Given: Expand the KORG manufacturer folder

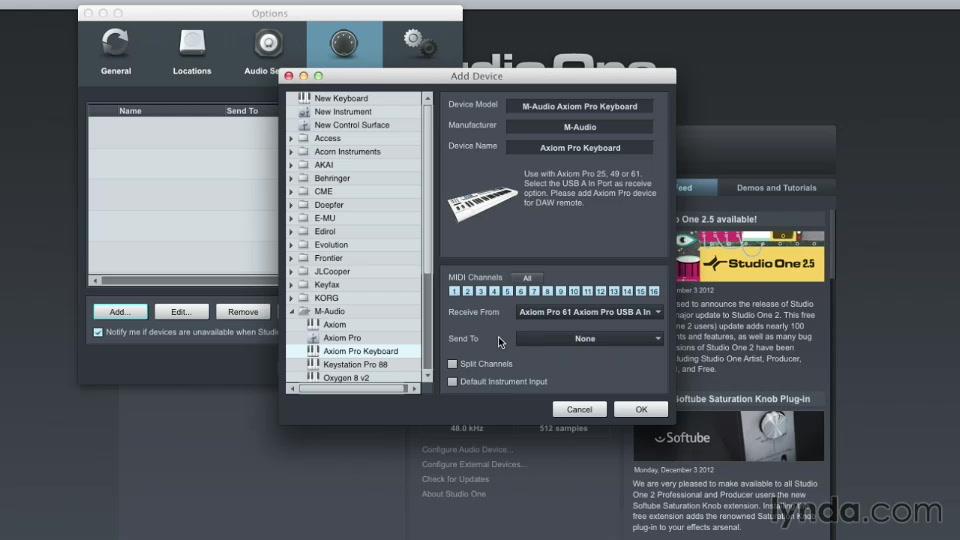Looking at the screenshot, I should click(292, 298).
